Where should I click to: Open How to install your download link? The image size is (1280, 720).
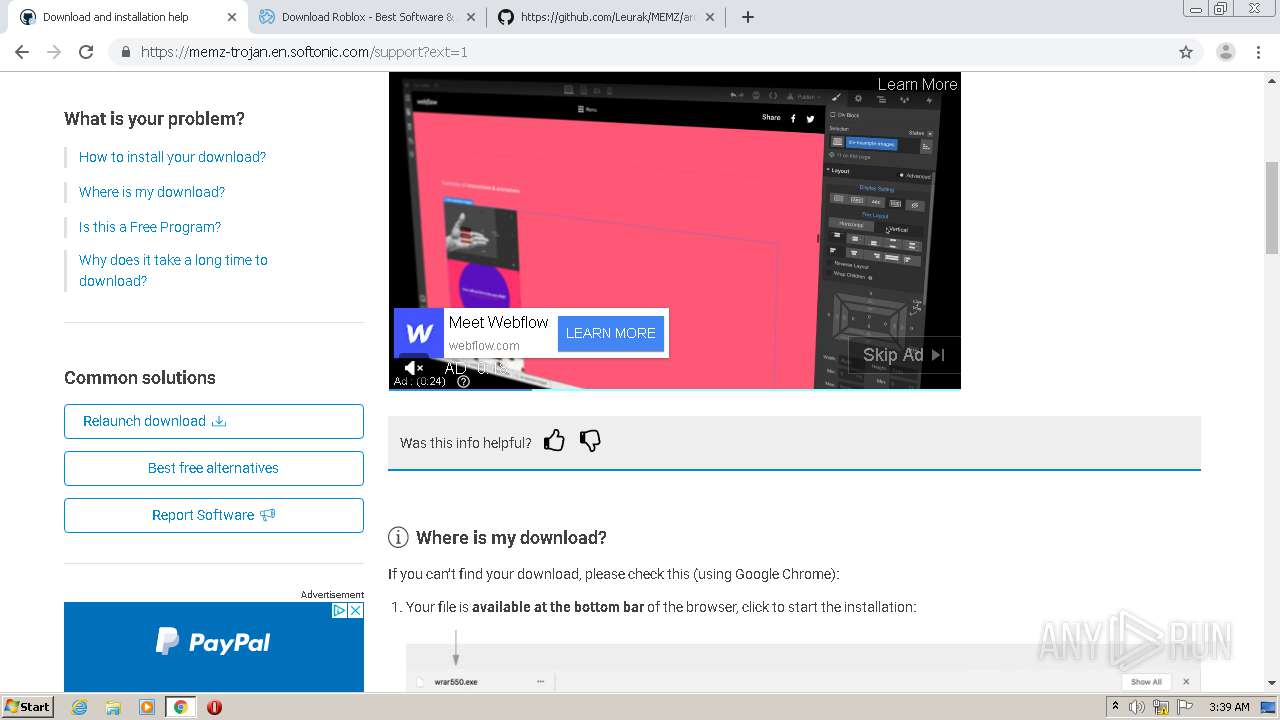(x=172, y=157)
